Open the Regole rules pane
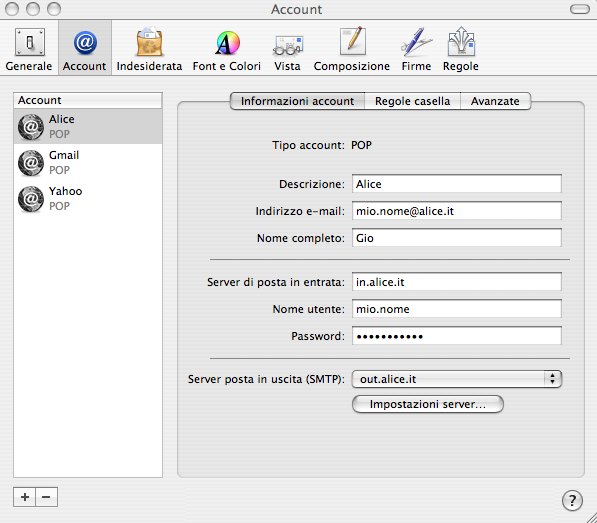The image size is (597, 523). coord(461,49)
